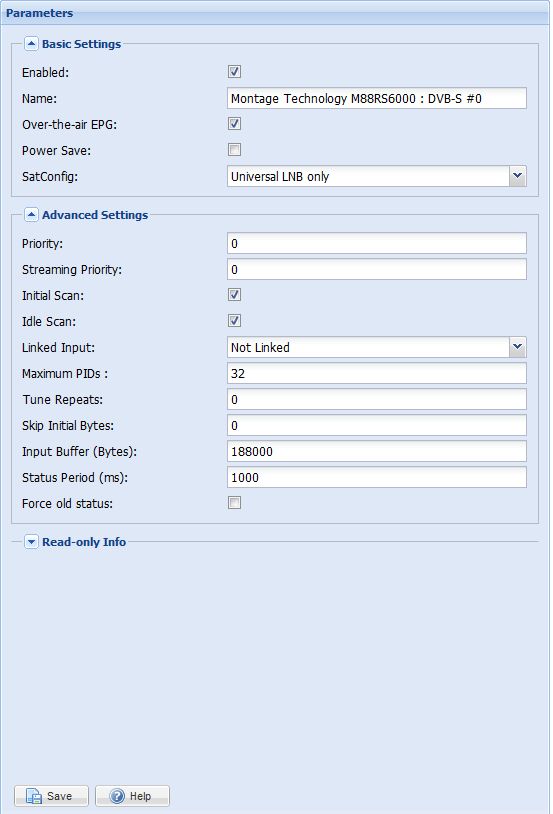Enable the Power Save checkbox
553x814 pixels.
click(x=234, y=150)
